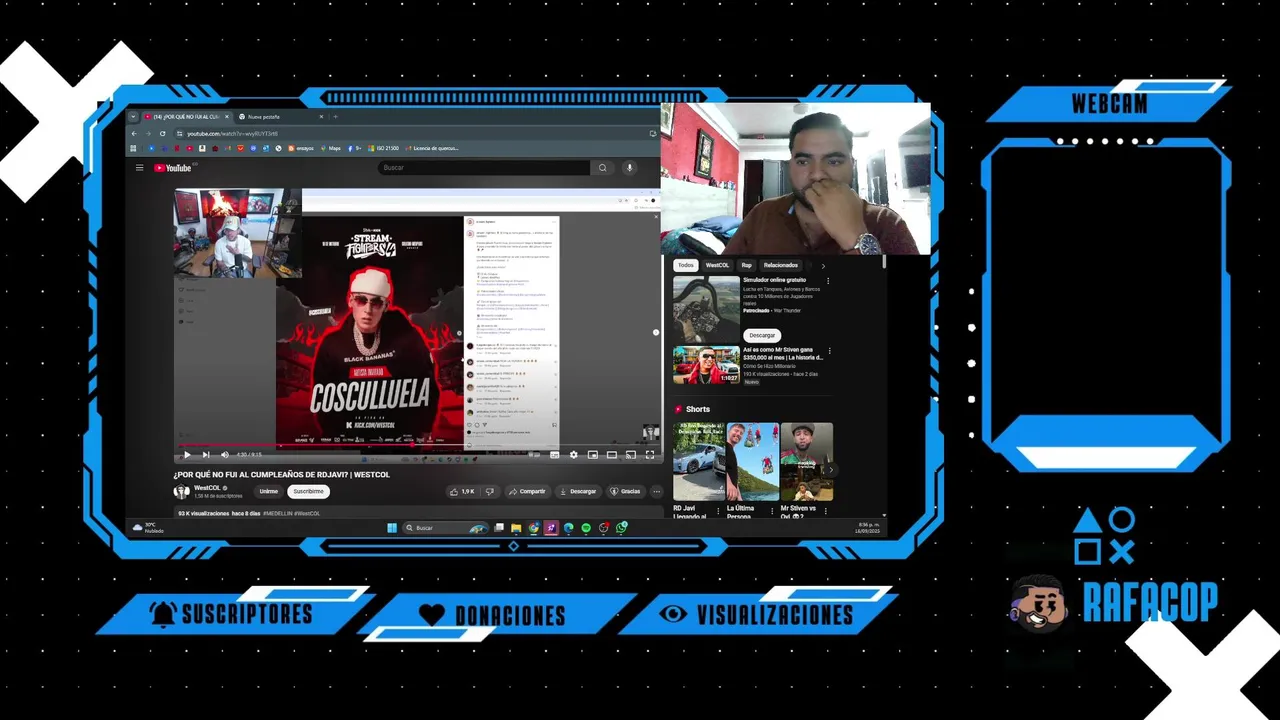
Task: Open more actions menu beside Gracias
Action: [656, 491]
